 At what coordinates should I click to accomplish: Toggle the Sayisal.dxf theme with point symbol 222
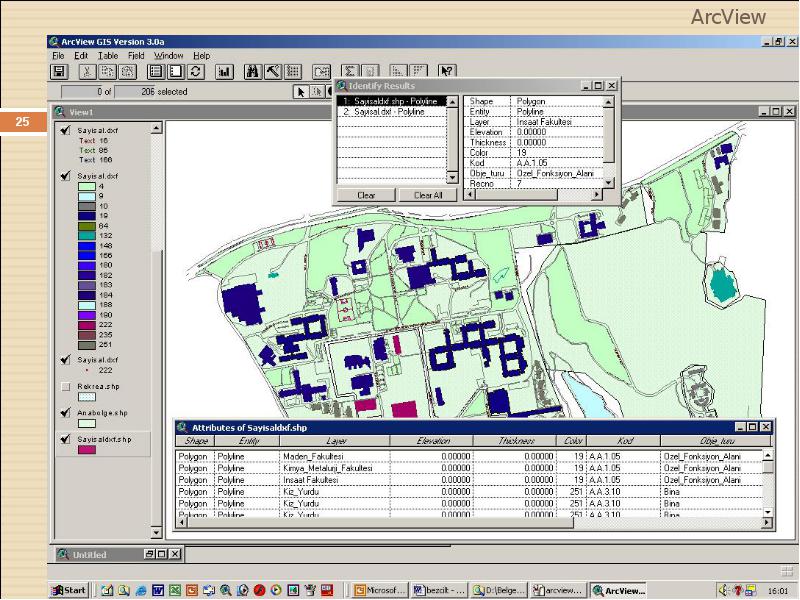tap(65, 359)
